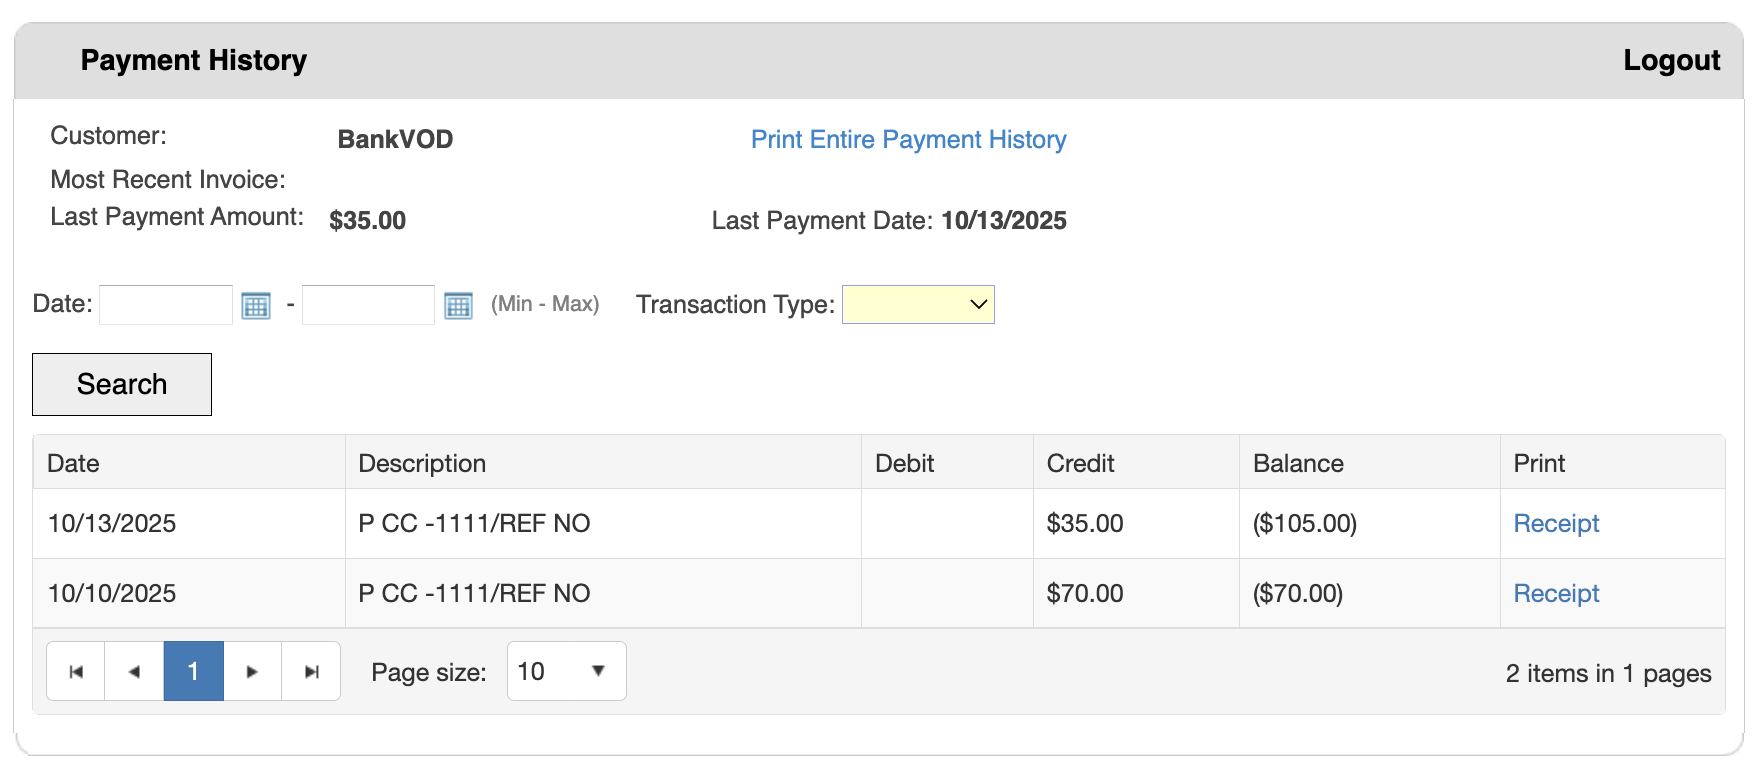Image resolution: width=1764 pixels, height=776 pixels.
Task: View Receipt for the 10/10/2025 payment
Action: [x=1556, y=593]
